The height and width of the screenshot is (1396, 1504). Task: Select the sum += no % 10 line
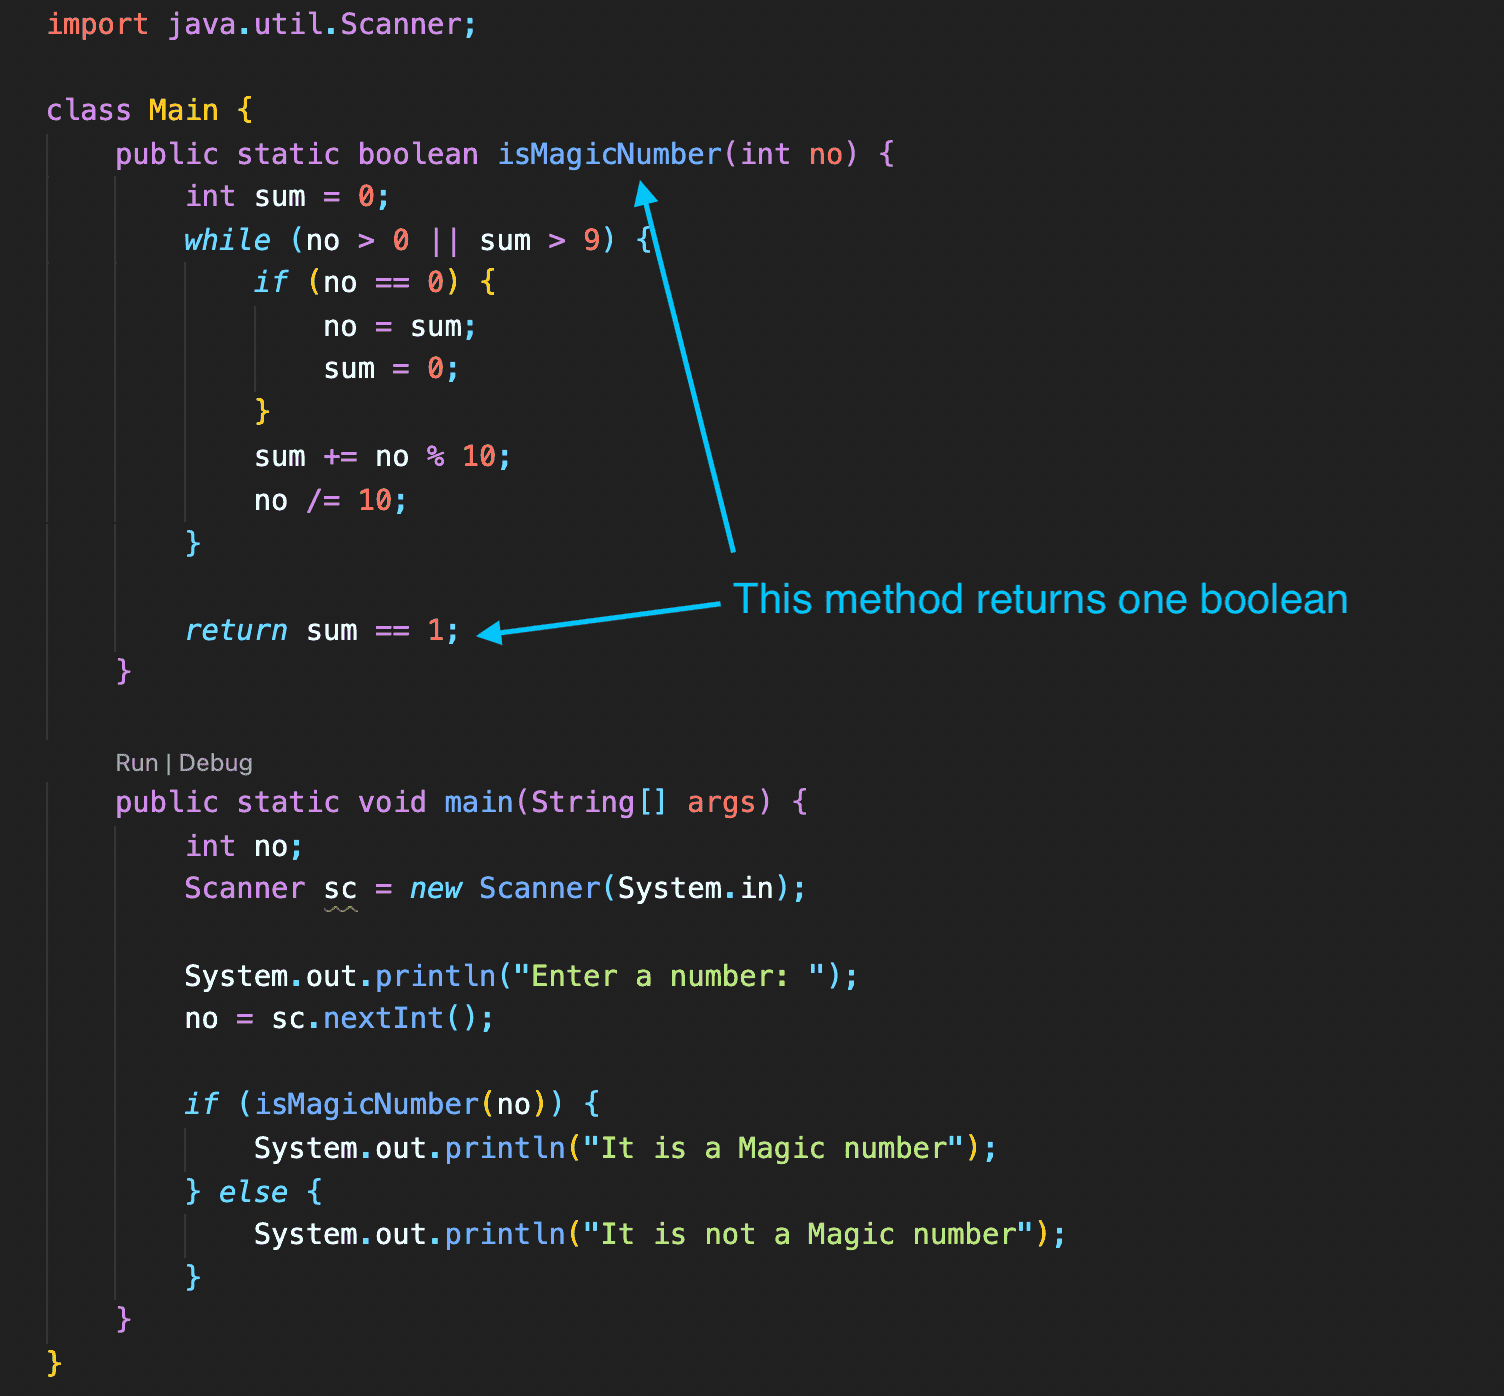pyautogui.click(x=380, y=456)
